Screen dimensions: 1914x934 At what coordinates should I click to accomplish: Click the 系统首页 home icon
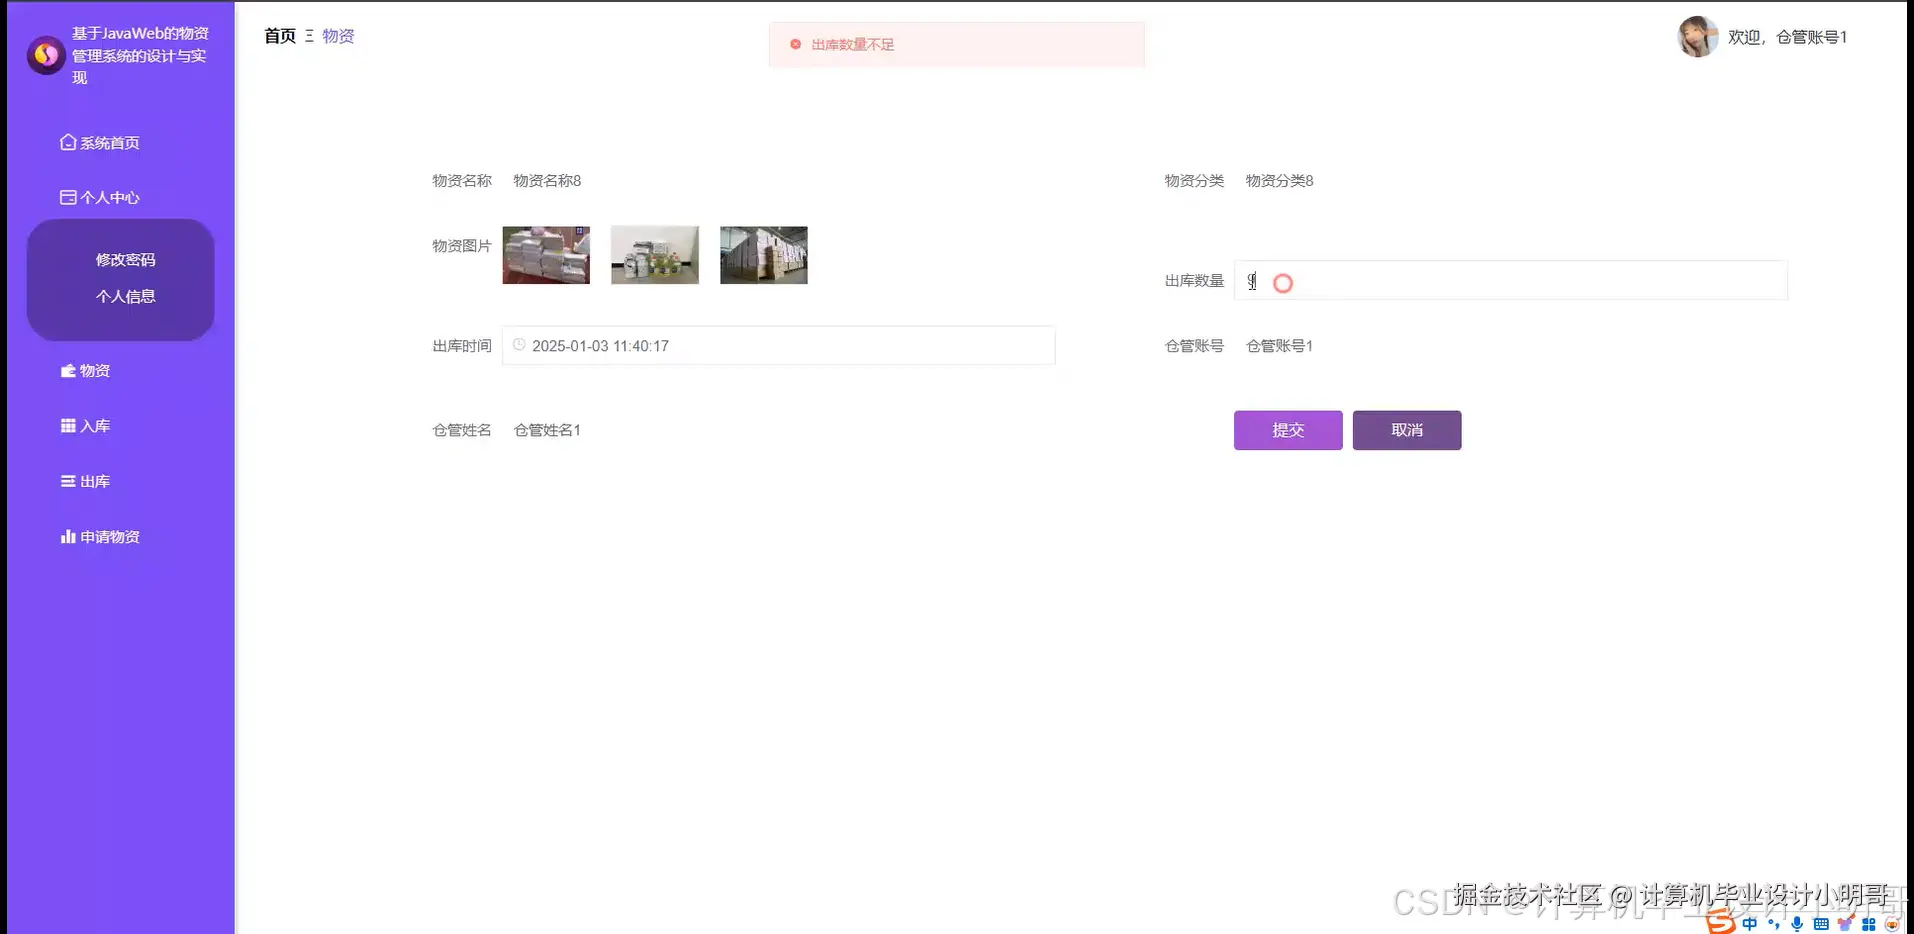pyautogui.click(x=67, y=142)
